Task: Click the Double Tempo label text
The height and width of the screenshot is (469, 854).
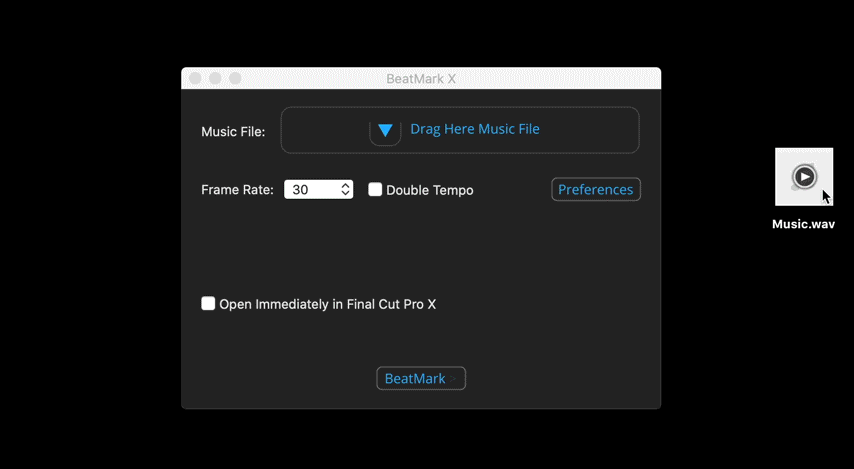Action: 430,190
